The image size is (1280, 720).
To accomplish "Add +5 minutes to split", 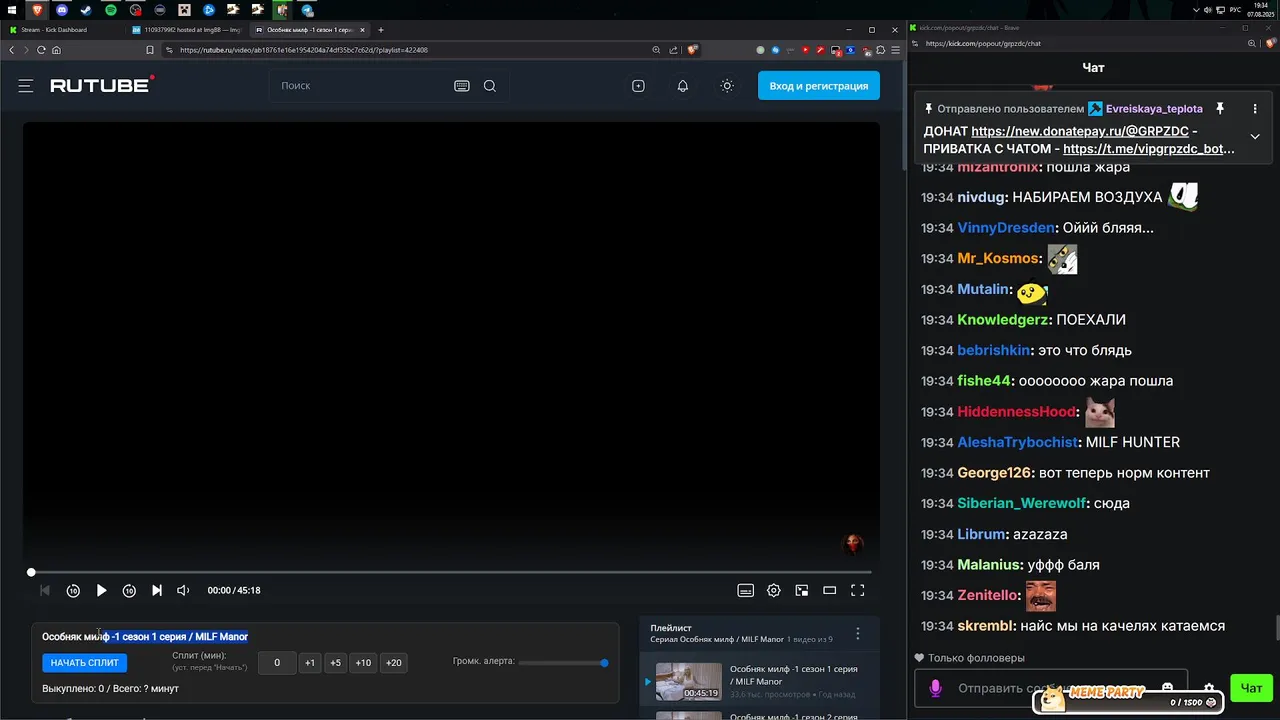I will click(x=335, y=662).
